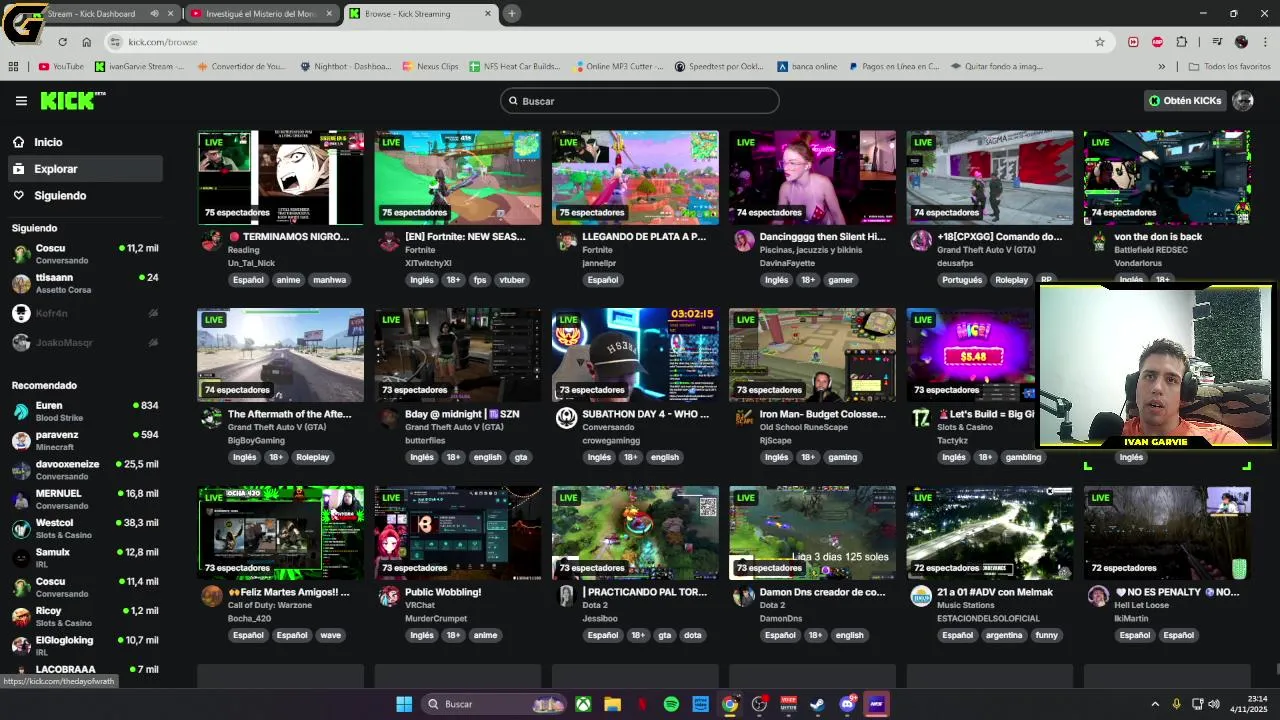Image resolution: width=1280 pixels, height=720 pixels.
Task: Click the ESTACIONDELSOLOFICIAL channel avatar
Action: coord(921,596)
